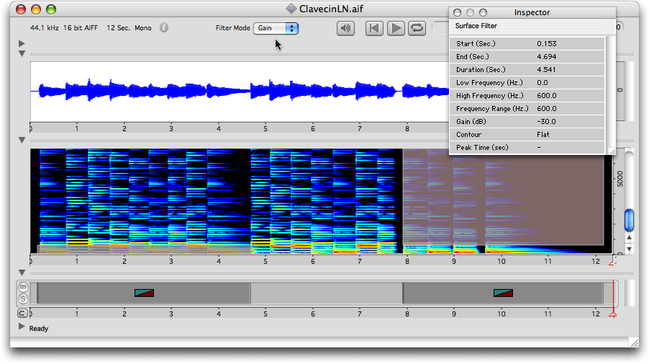This screenshot has height=364, width=649.
Task: Select the High Frequency value 600.0
Action: click(546, 96)
